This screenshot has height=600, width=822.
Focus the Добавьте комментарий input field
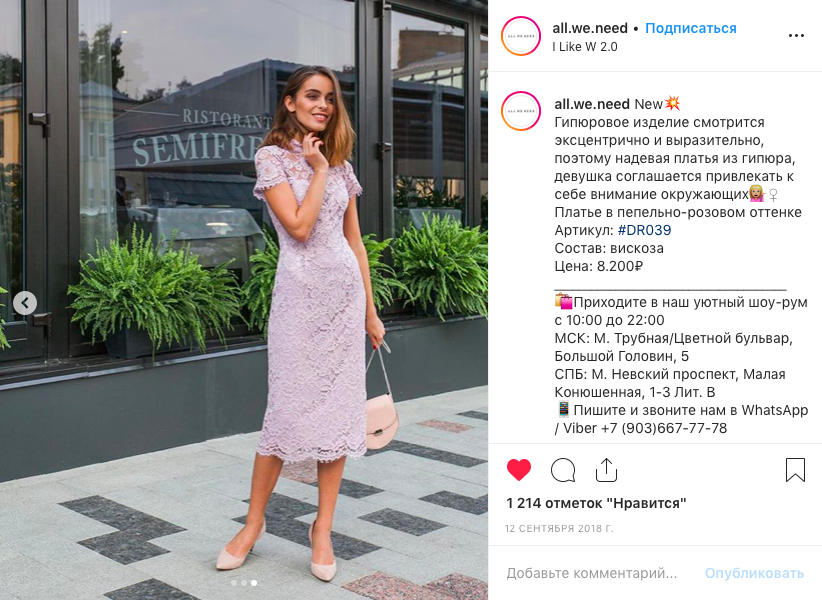pyautogui.click(x=592, y=573)
